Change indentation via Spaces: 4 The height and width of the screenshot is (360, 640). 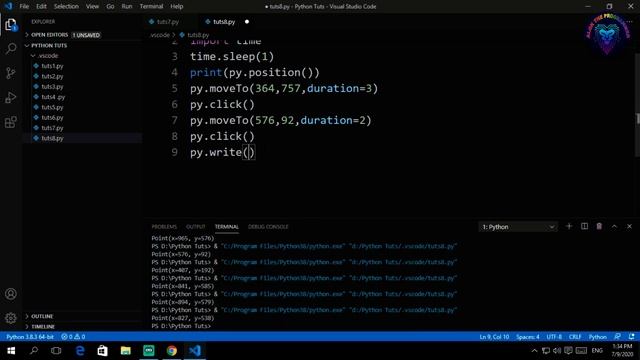(x=527, y=337)
